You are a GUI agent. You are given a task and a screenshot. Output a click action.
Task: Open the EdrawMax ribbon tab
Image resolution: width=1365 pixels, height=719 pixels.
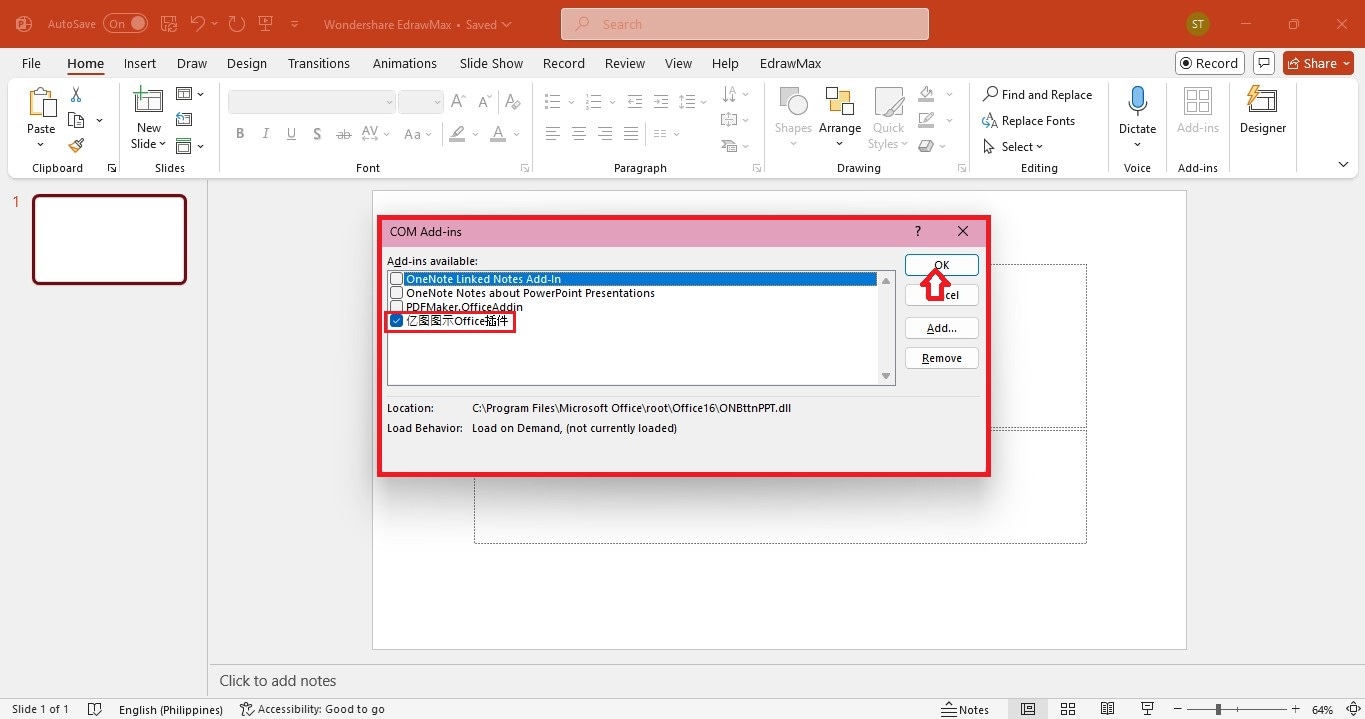pos(790,63)
